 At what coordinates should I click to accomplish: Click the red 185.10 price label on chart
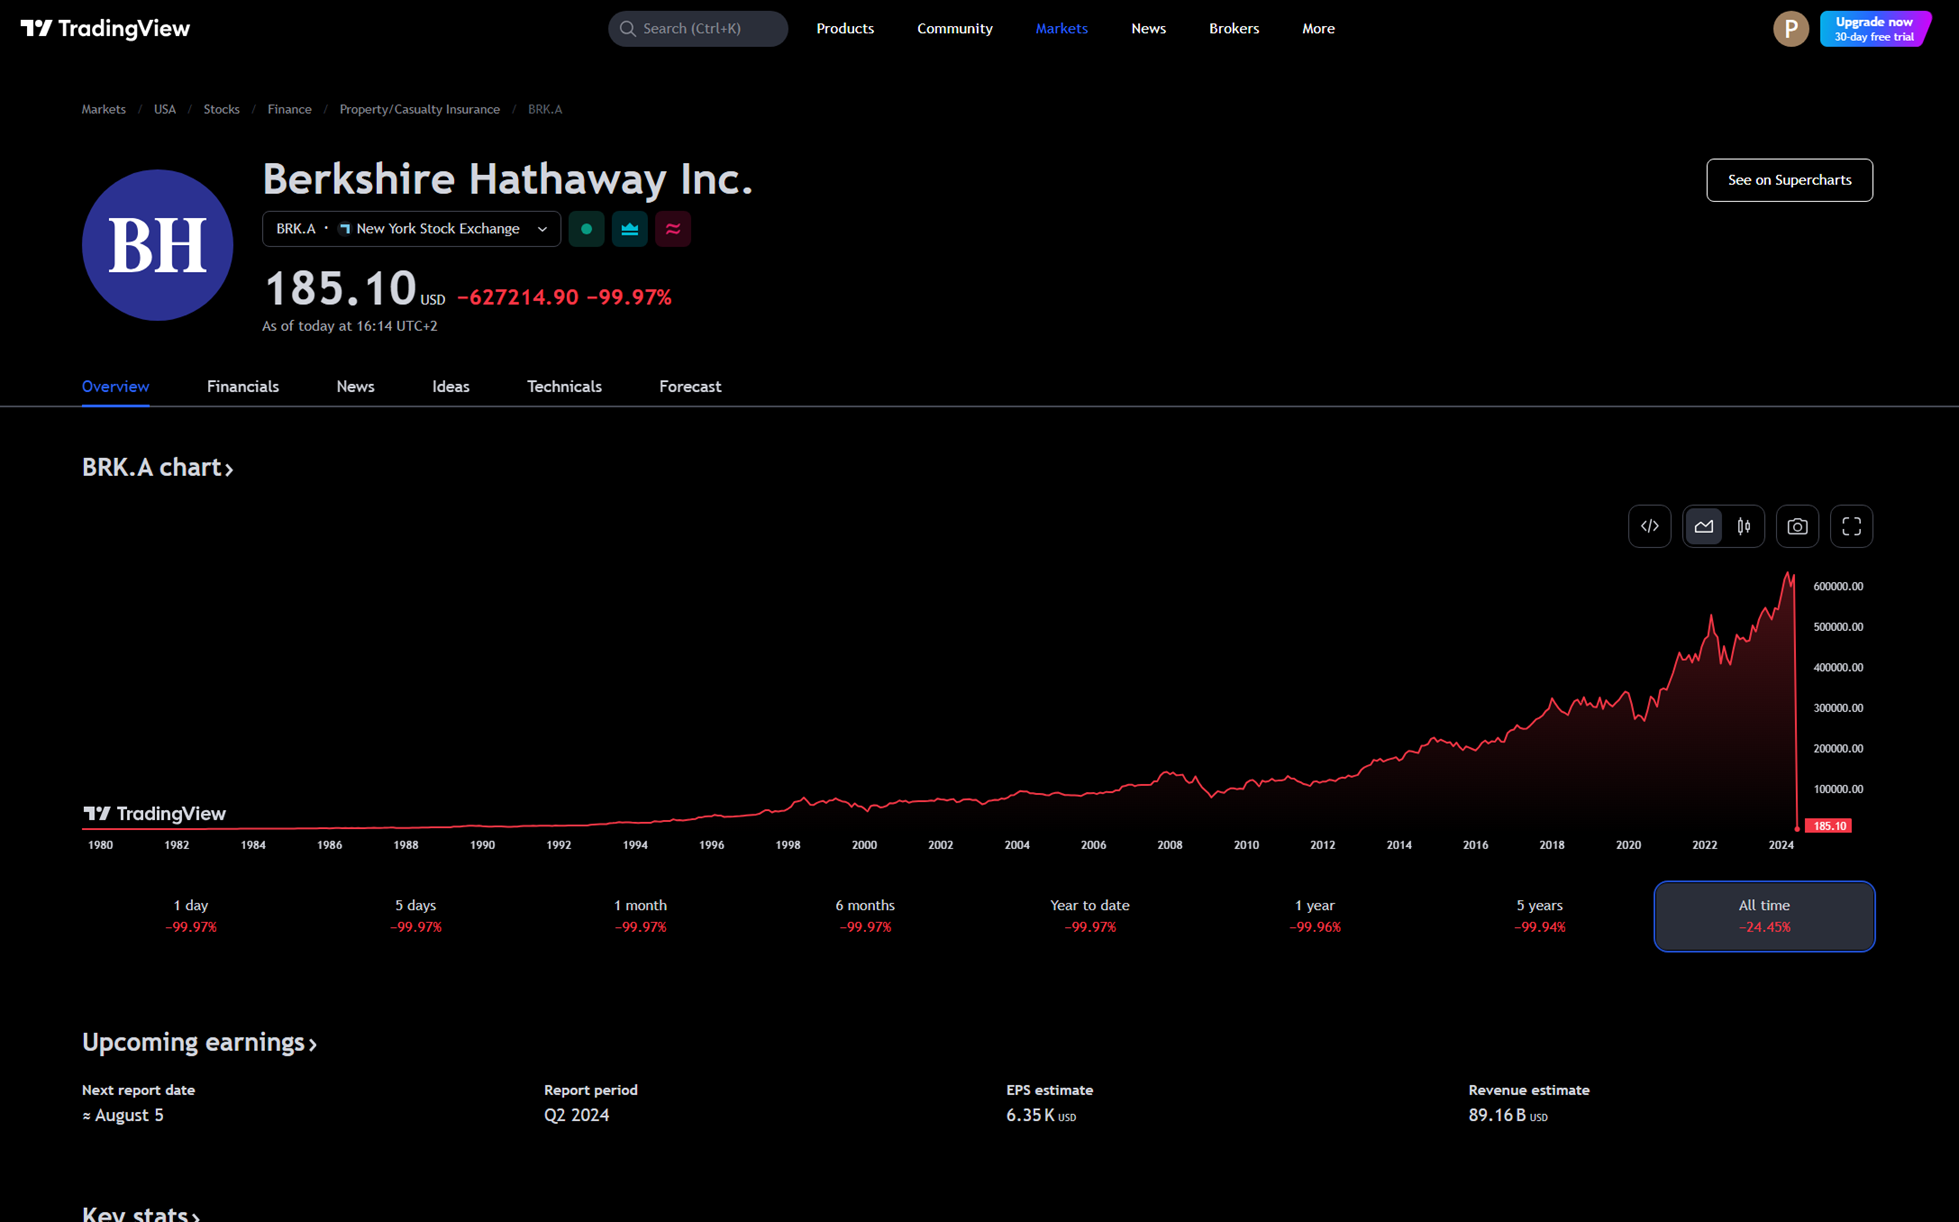point(1829,826)
